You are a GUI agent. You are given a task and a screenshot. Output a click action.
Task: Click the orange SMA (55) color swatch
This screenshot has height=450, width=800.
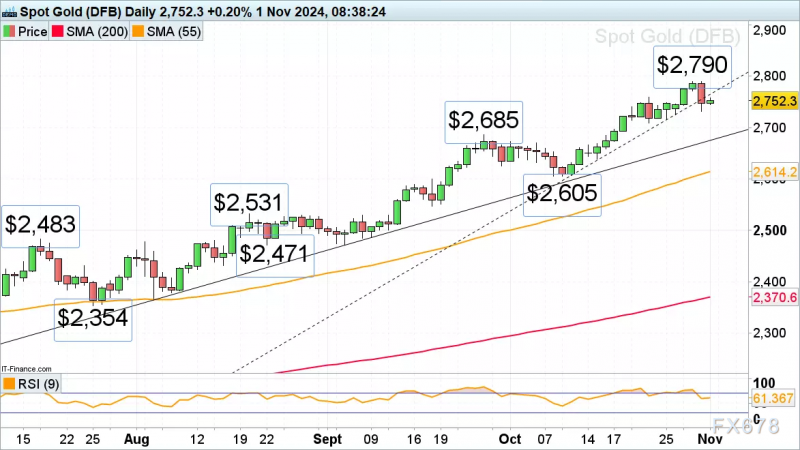pyautogui.click(x=138, y=32)
